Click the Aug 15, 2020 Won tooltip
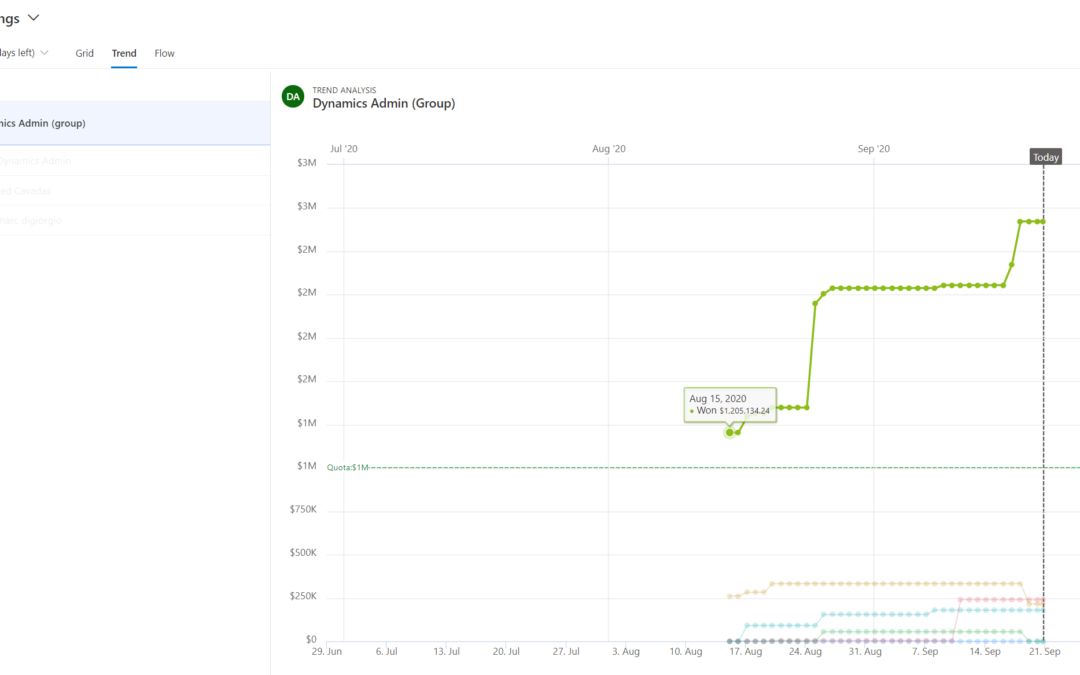The image size is (1080, 675). click(x=730, y=404)
